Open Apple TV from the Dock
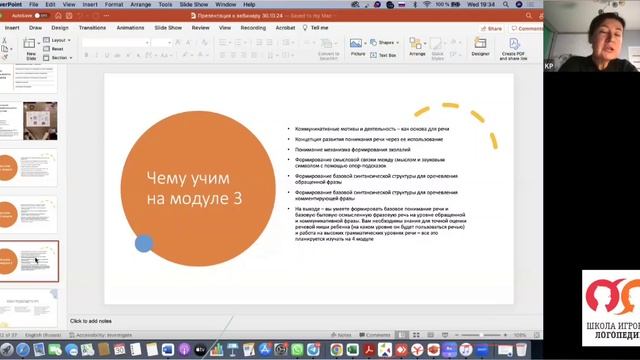This screenshot has height=360, width=640. 200,349
